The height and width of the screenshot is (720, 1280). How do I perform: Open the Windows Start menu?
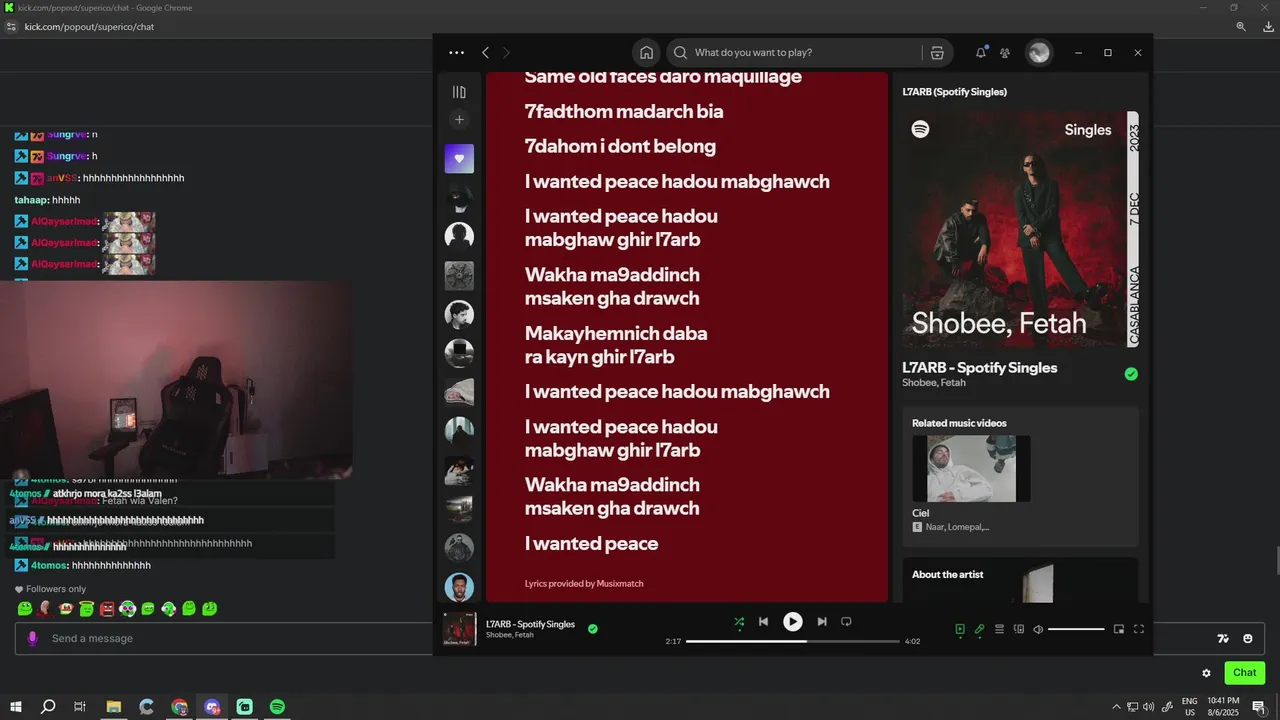click(x=16, y=707)
